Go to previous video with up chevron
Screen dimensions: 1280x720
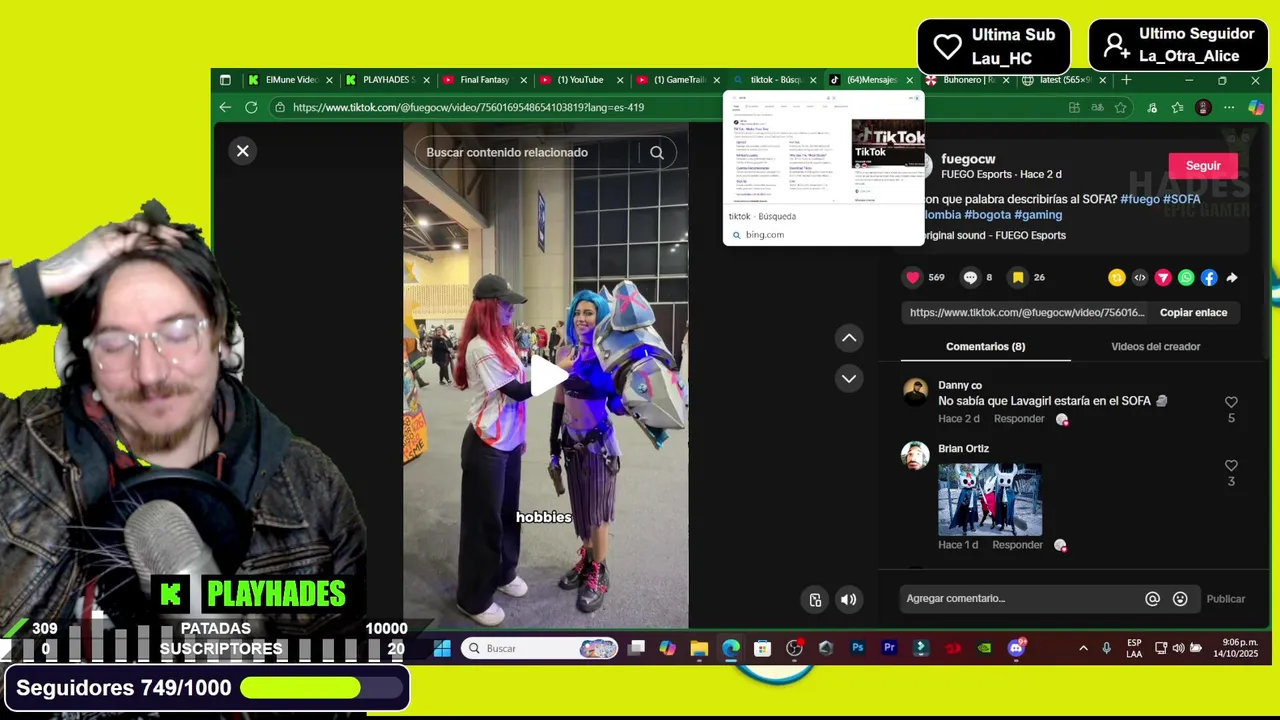tap(849, 338)
